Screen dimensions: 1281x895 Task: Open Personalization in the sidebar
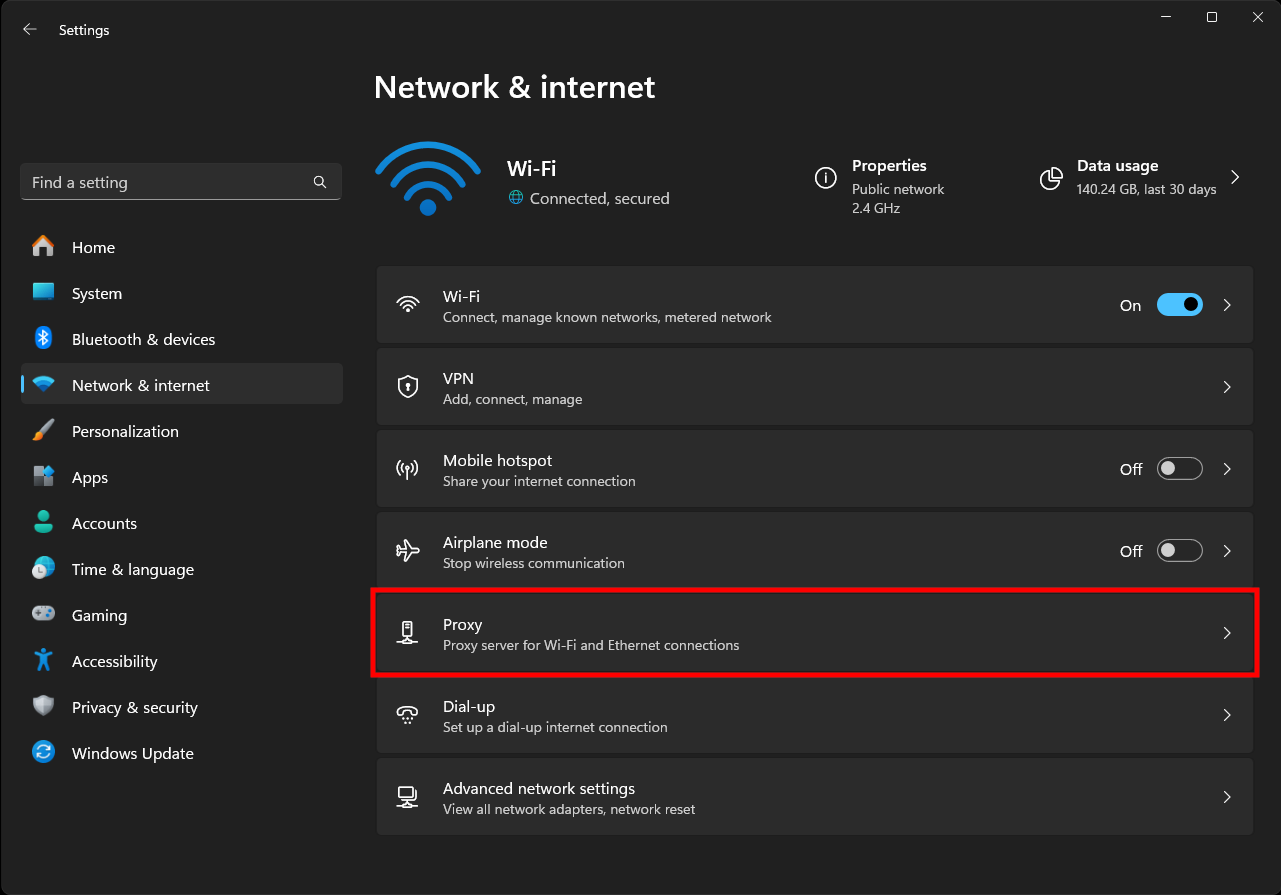click(125, 431)
